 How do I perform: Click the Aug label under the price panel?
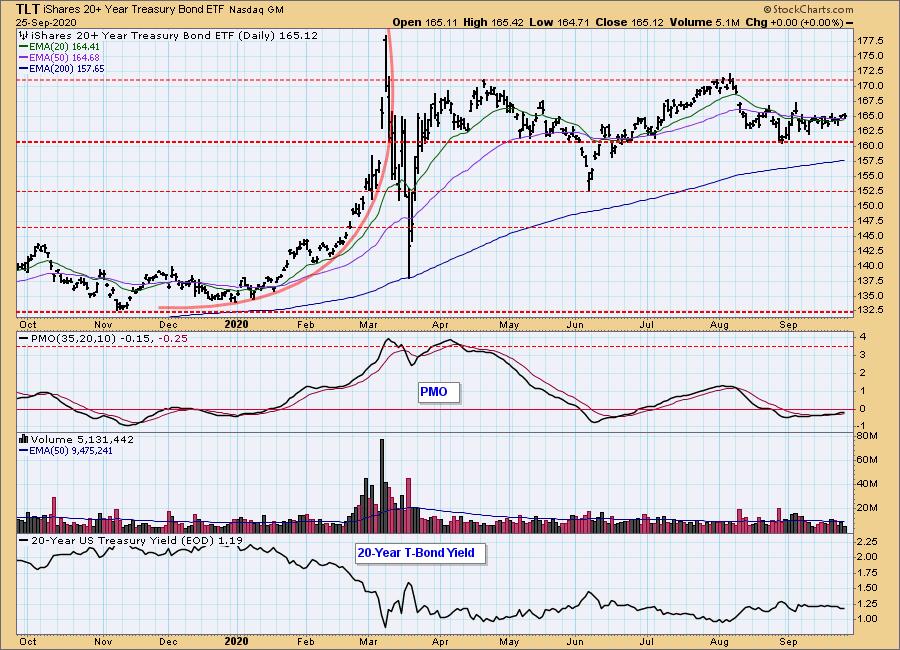click(x=719, y=325)
